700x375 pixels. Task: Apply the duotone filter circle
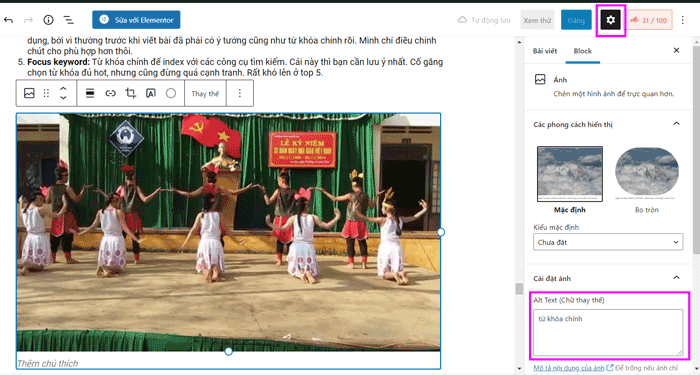pos(171,93)
